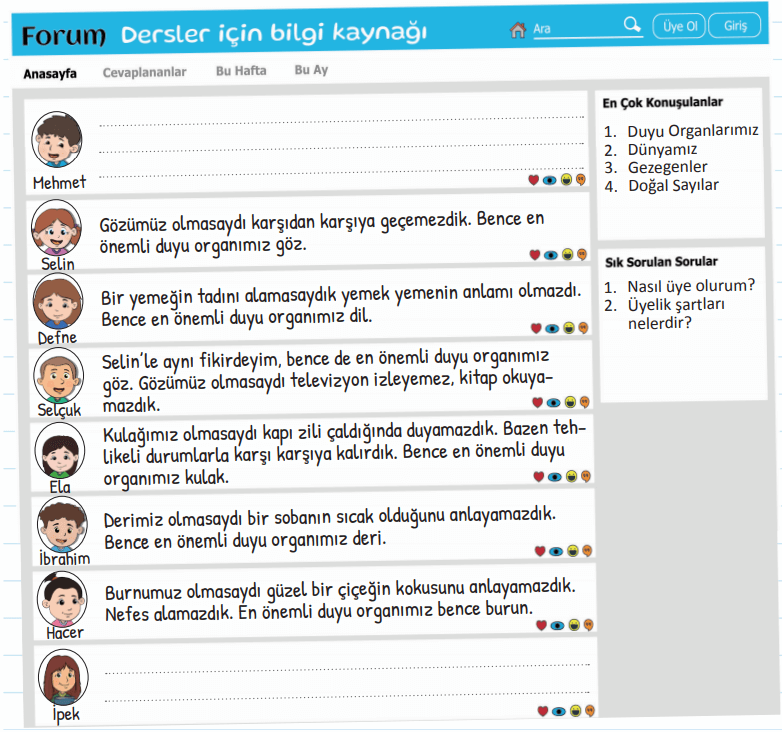
Task: Click smiley emoji on Ela's post
Action: (572, 476)
